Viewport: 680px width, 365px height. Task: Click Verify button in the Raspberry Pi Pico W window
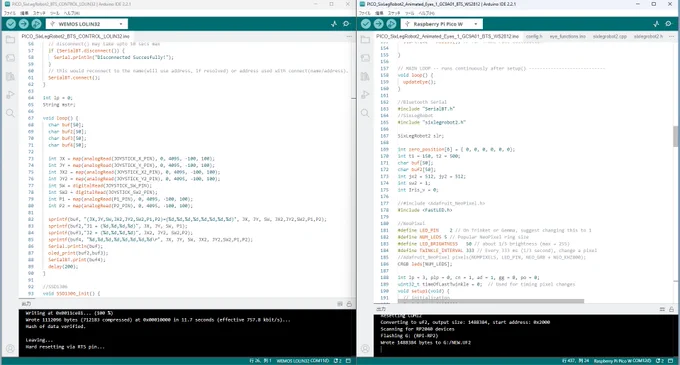point(366,24)
